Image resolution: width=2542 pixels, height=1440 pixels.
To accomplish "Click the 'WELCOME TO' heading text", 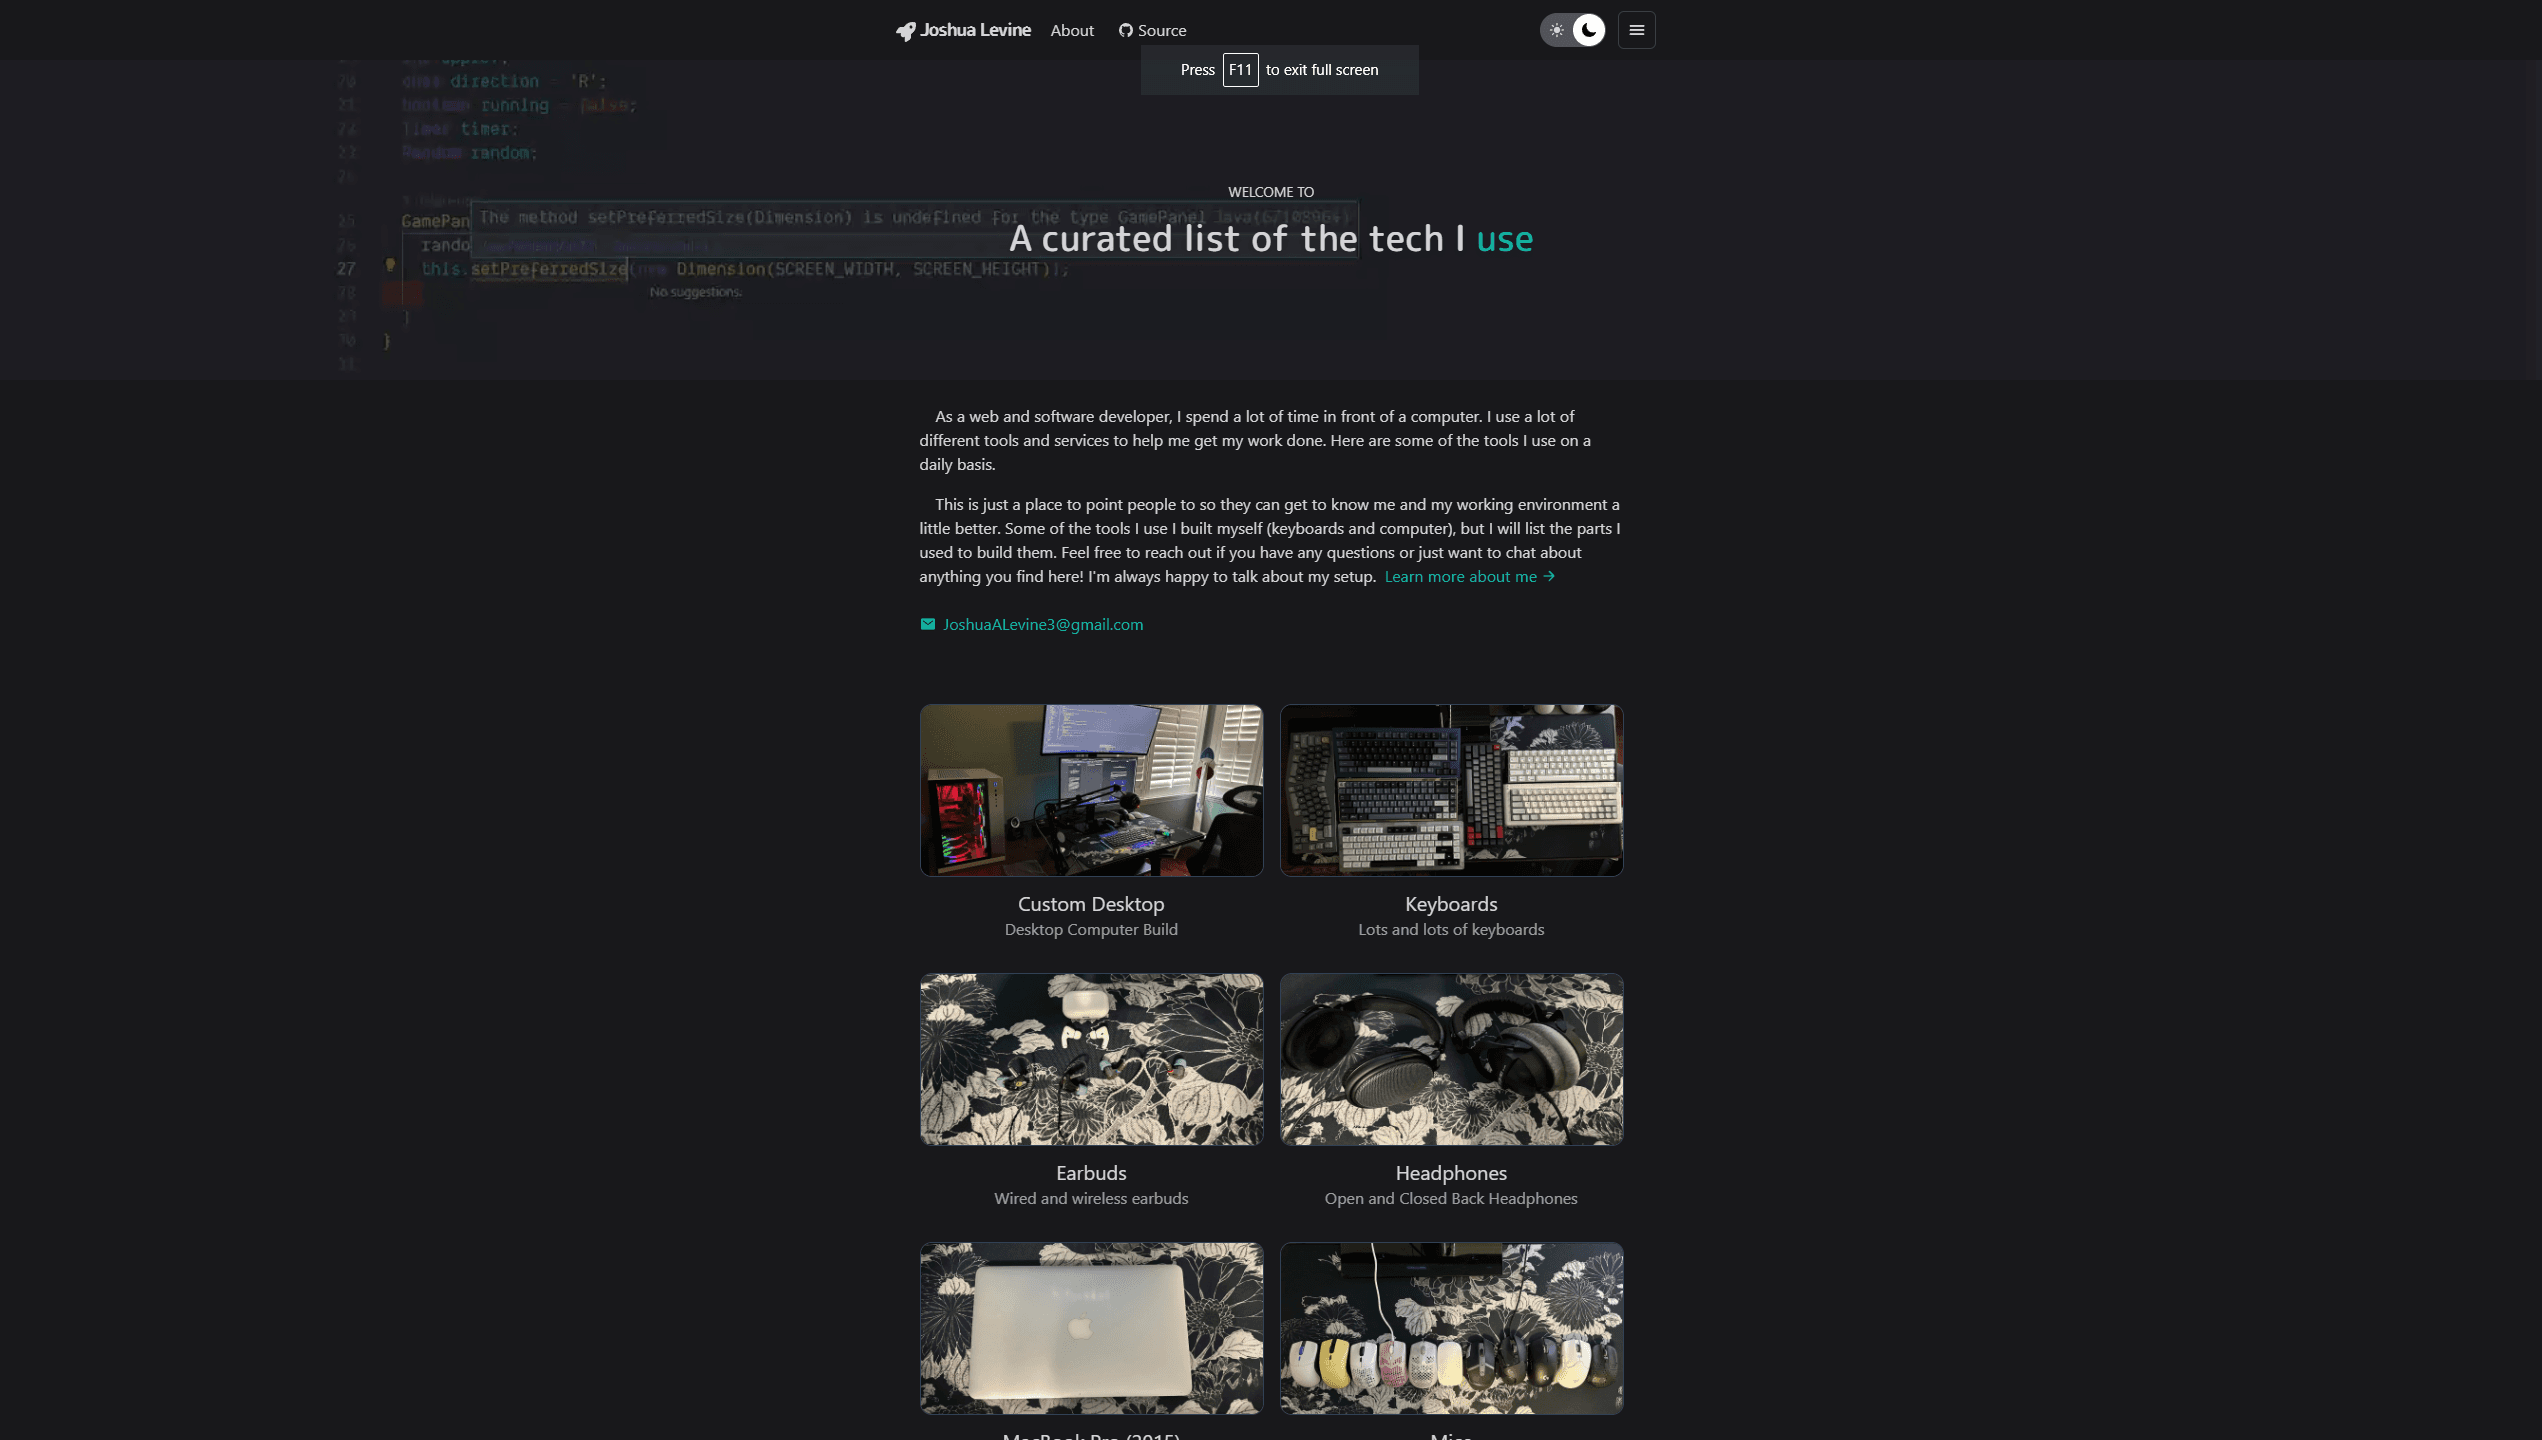I will point(1271,192).
